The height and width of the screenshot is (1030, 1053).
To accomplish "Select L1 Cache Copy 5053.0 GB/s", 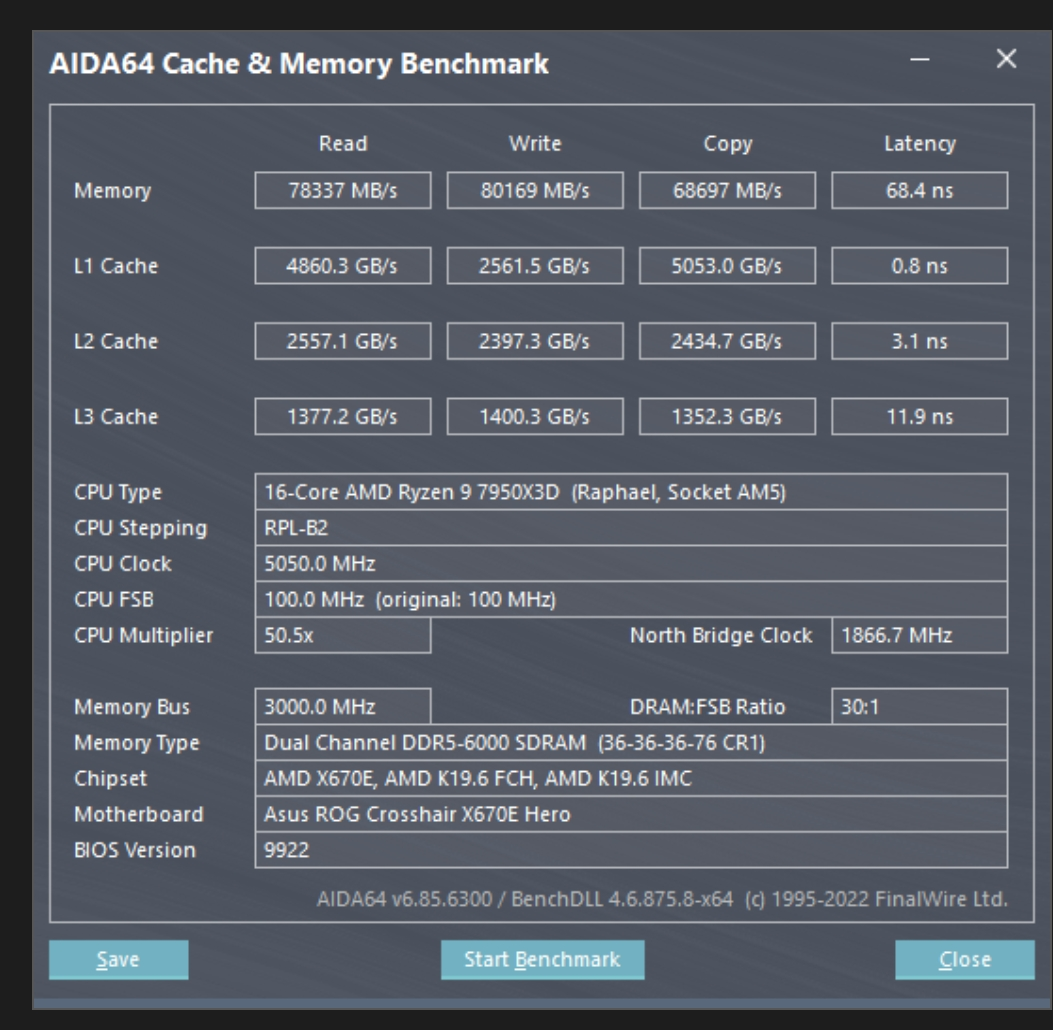I will pos(727,265).
